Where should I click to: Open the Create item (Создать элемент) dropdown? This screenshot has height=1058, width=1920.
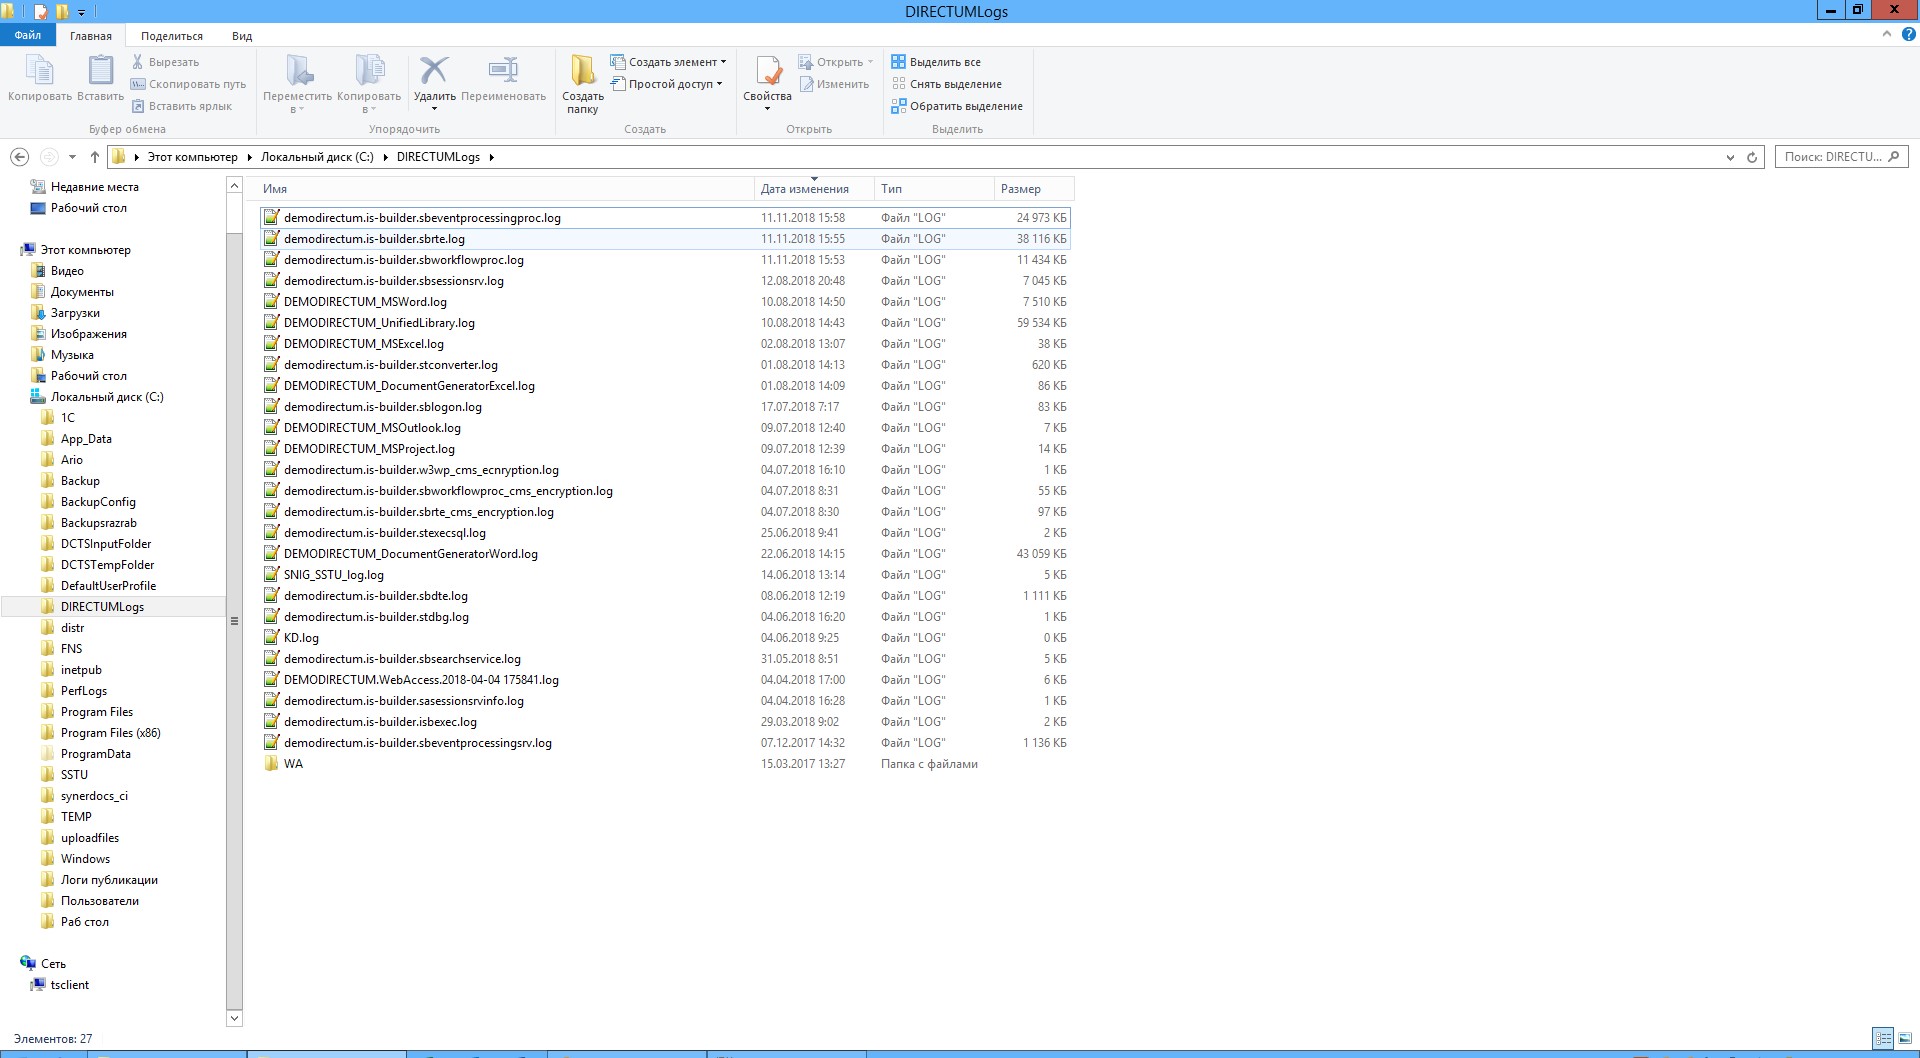668,62
